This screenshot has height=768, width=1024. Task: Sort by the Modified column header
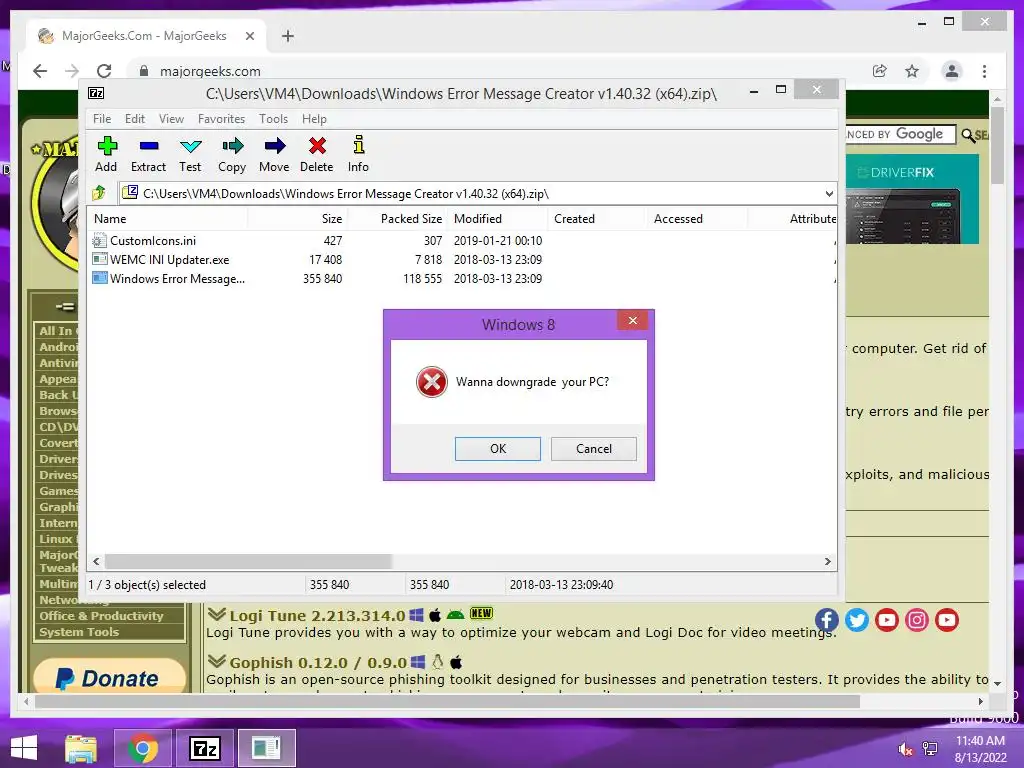[x=498, y=219]
